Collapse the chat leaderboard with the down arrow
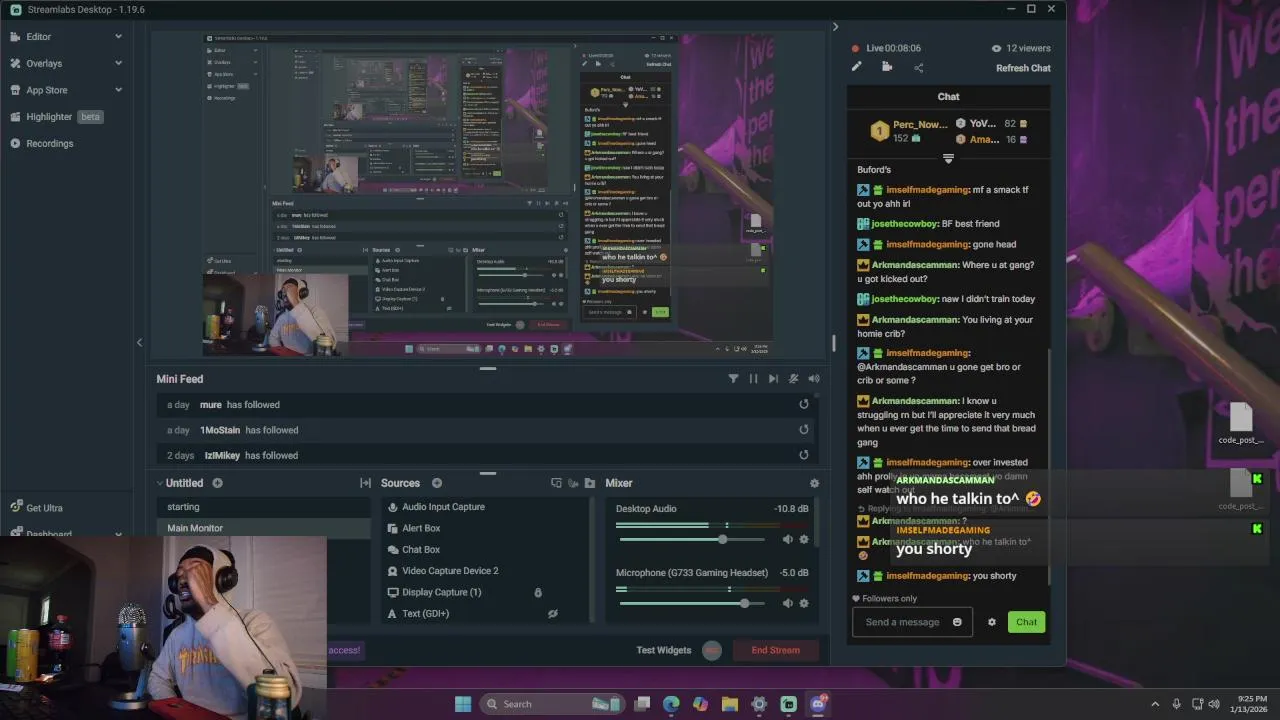This screenshot has height=720, width=1280. (x=948, y=159)
